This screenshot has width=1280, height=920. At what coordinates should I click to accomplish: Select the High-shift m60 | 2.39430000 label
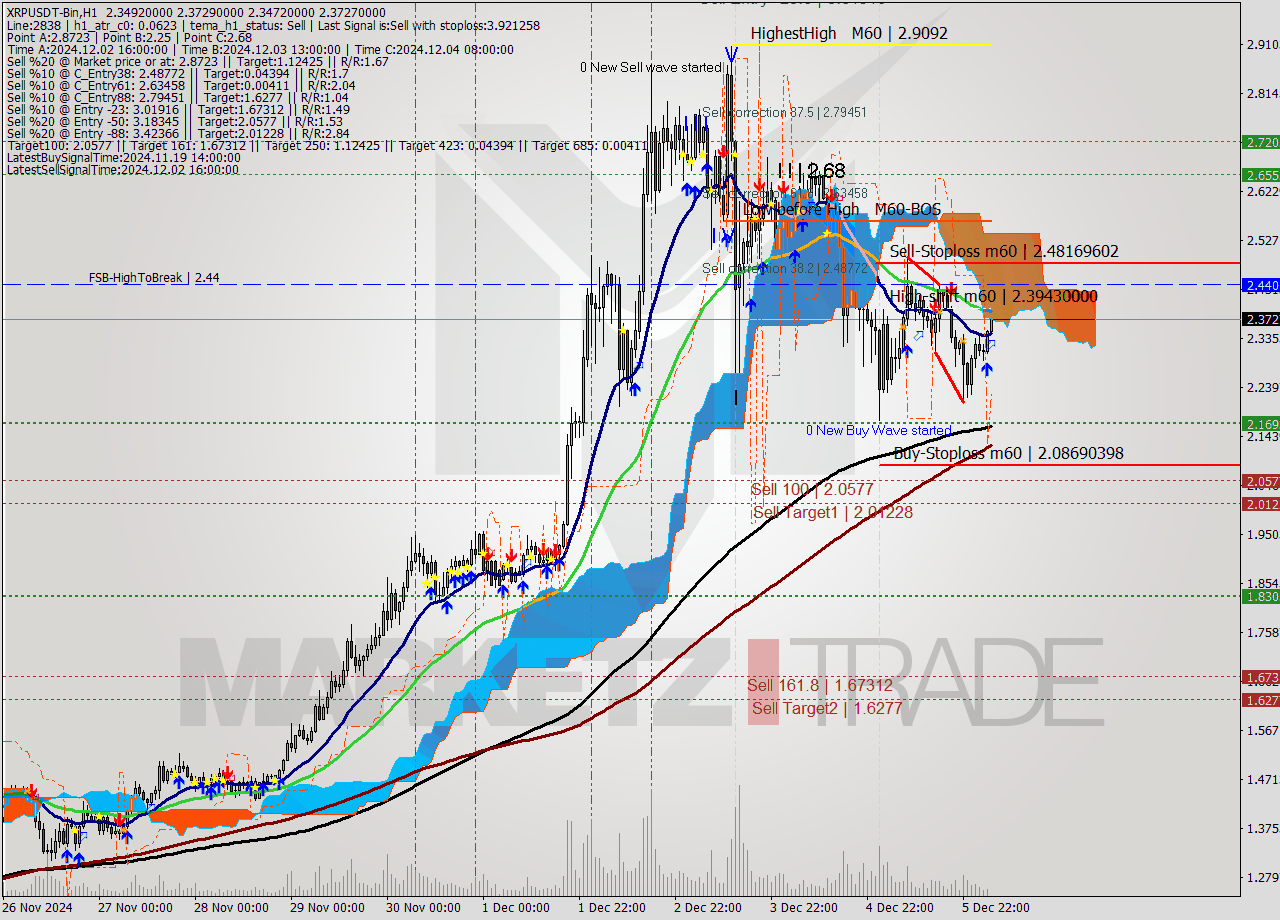993,296
